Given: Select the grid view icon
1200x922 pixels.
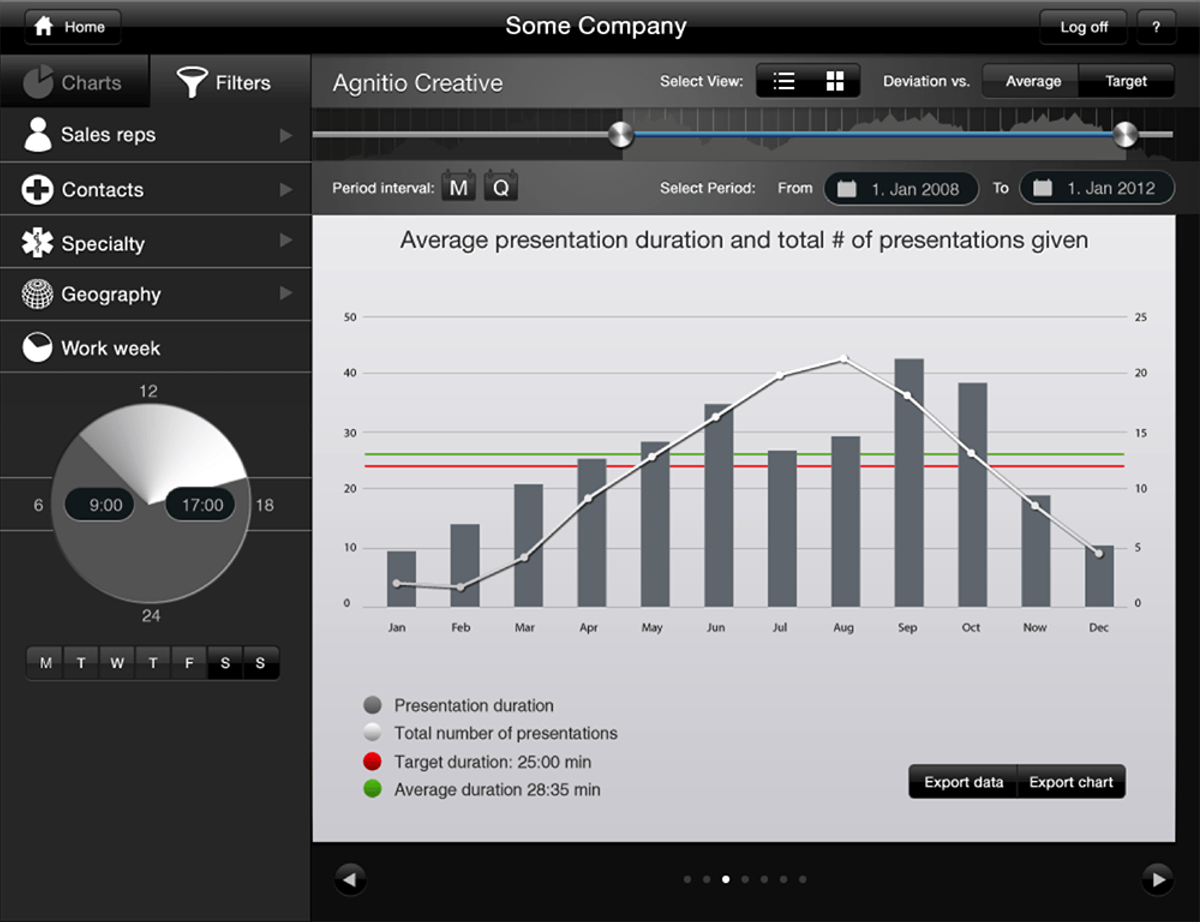Looking at the screenshot, I should pyautogui.click(x=835, y=82).
